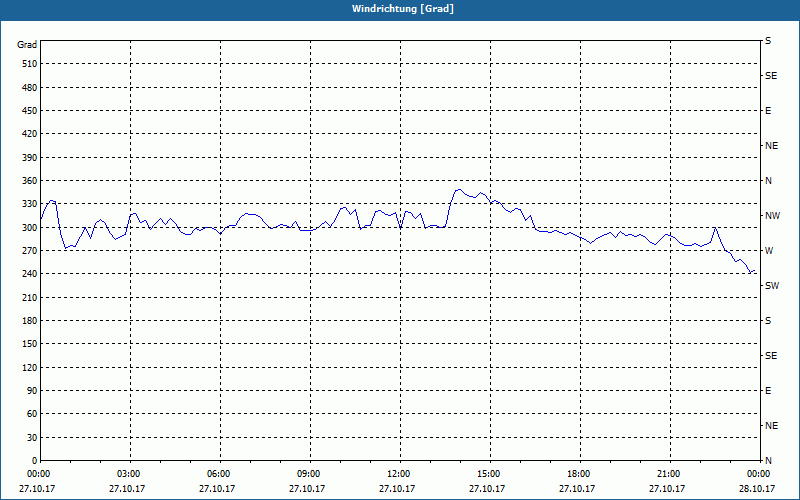Select the 18:00 time axis label
The image size is (800, 500).
point(579,474)
